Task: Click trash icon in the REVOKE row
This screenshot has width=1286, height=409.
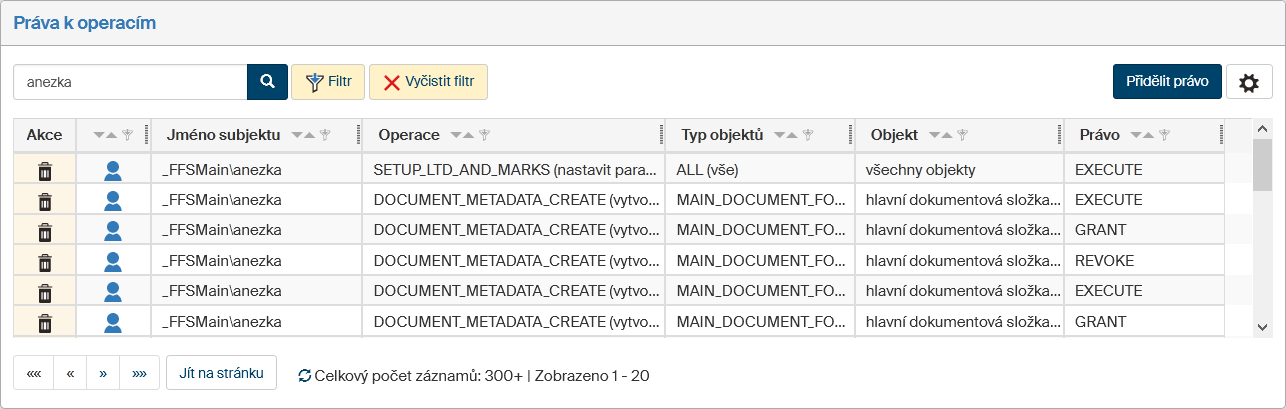Action: (44, 262)
